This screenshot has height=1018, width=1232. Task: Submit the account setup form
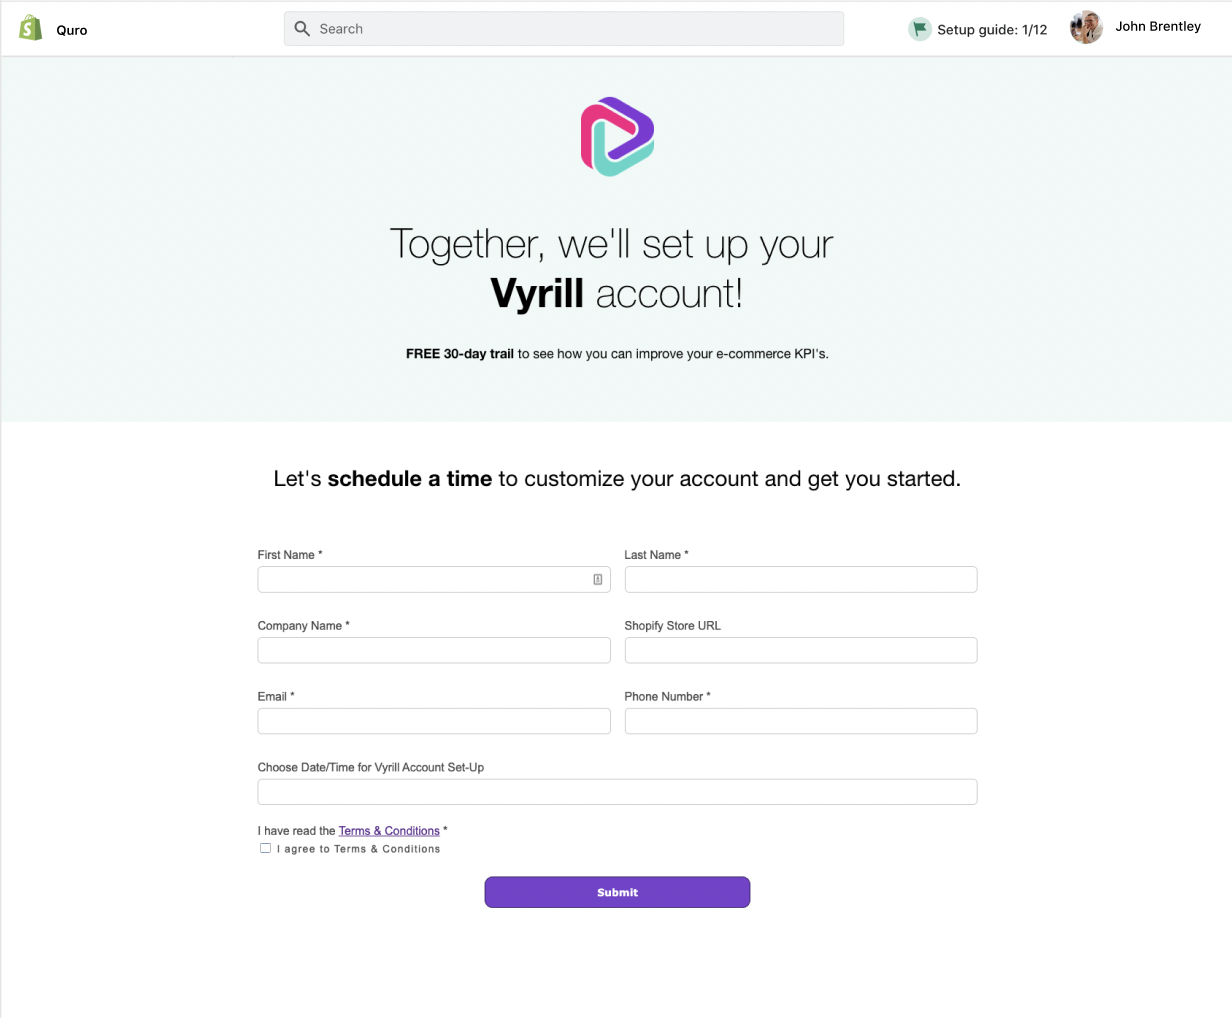(x=617, y=892)
